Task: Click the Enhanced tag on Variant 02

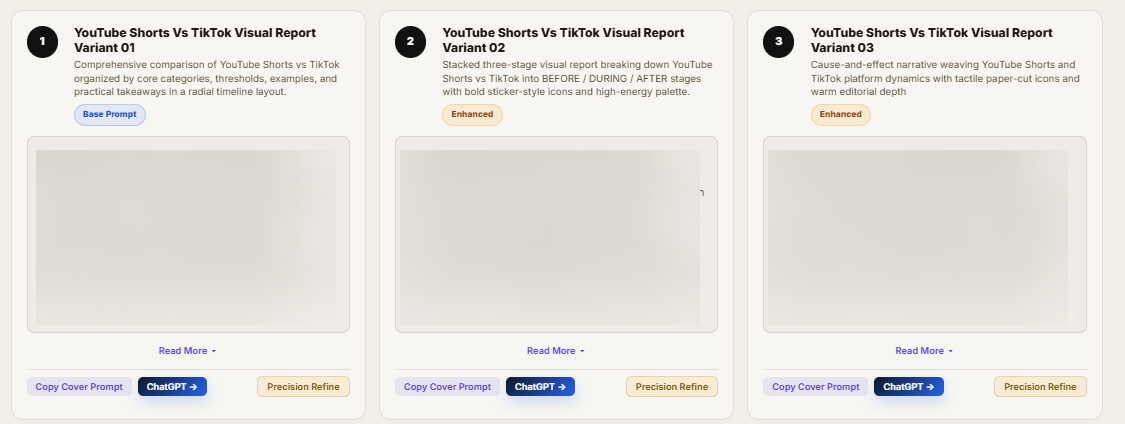Action: coord(472,115)
